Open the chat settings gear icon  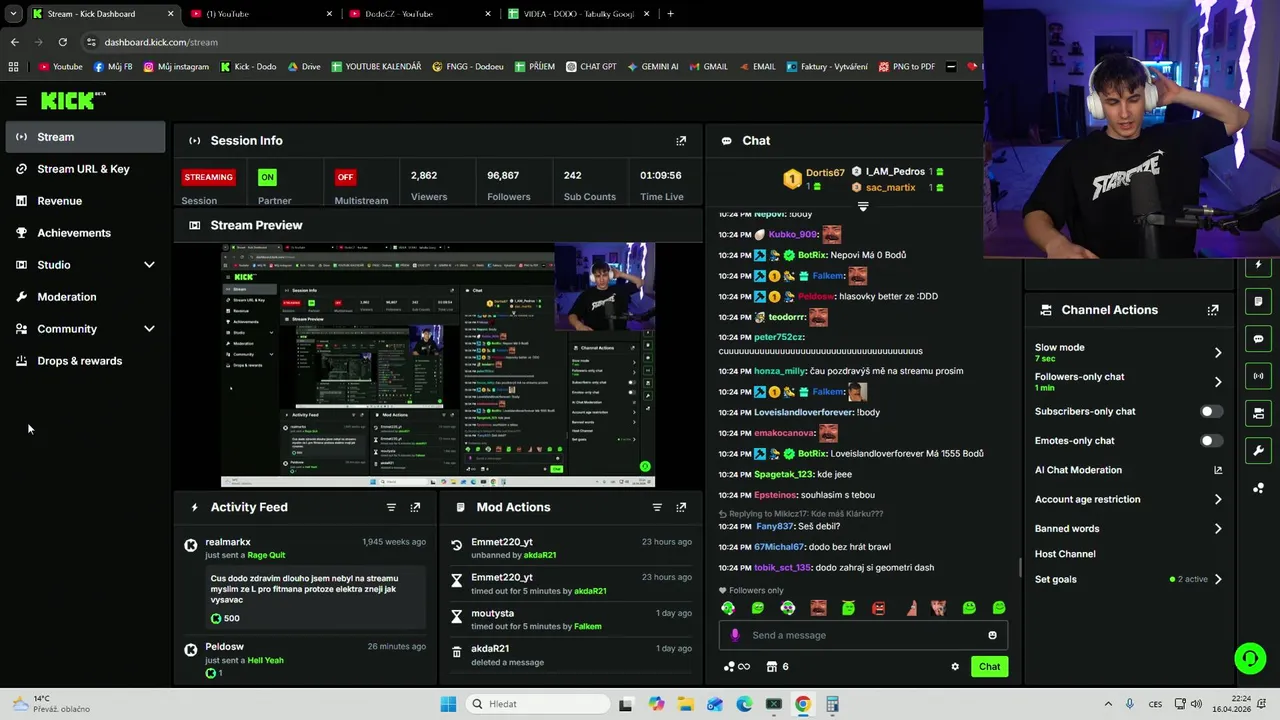coord(955,667)
